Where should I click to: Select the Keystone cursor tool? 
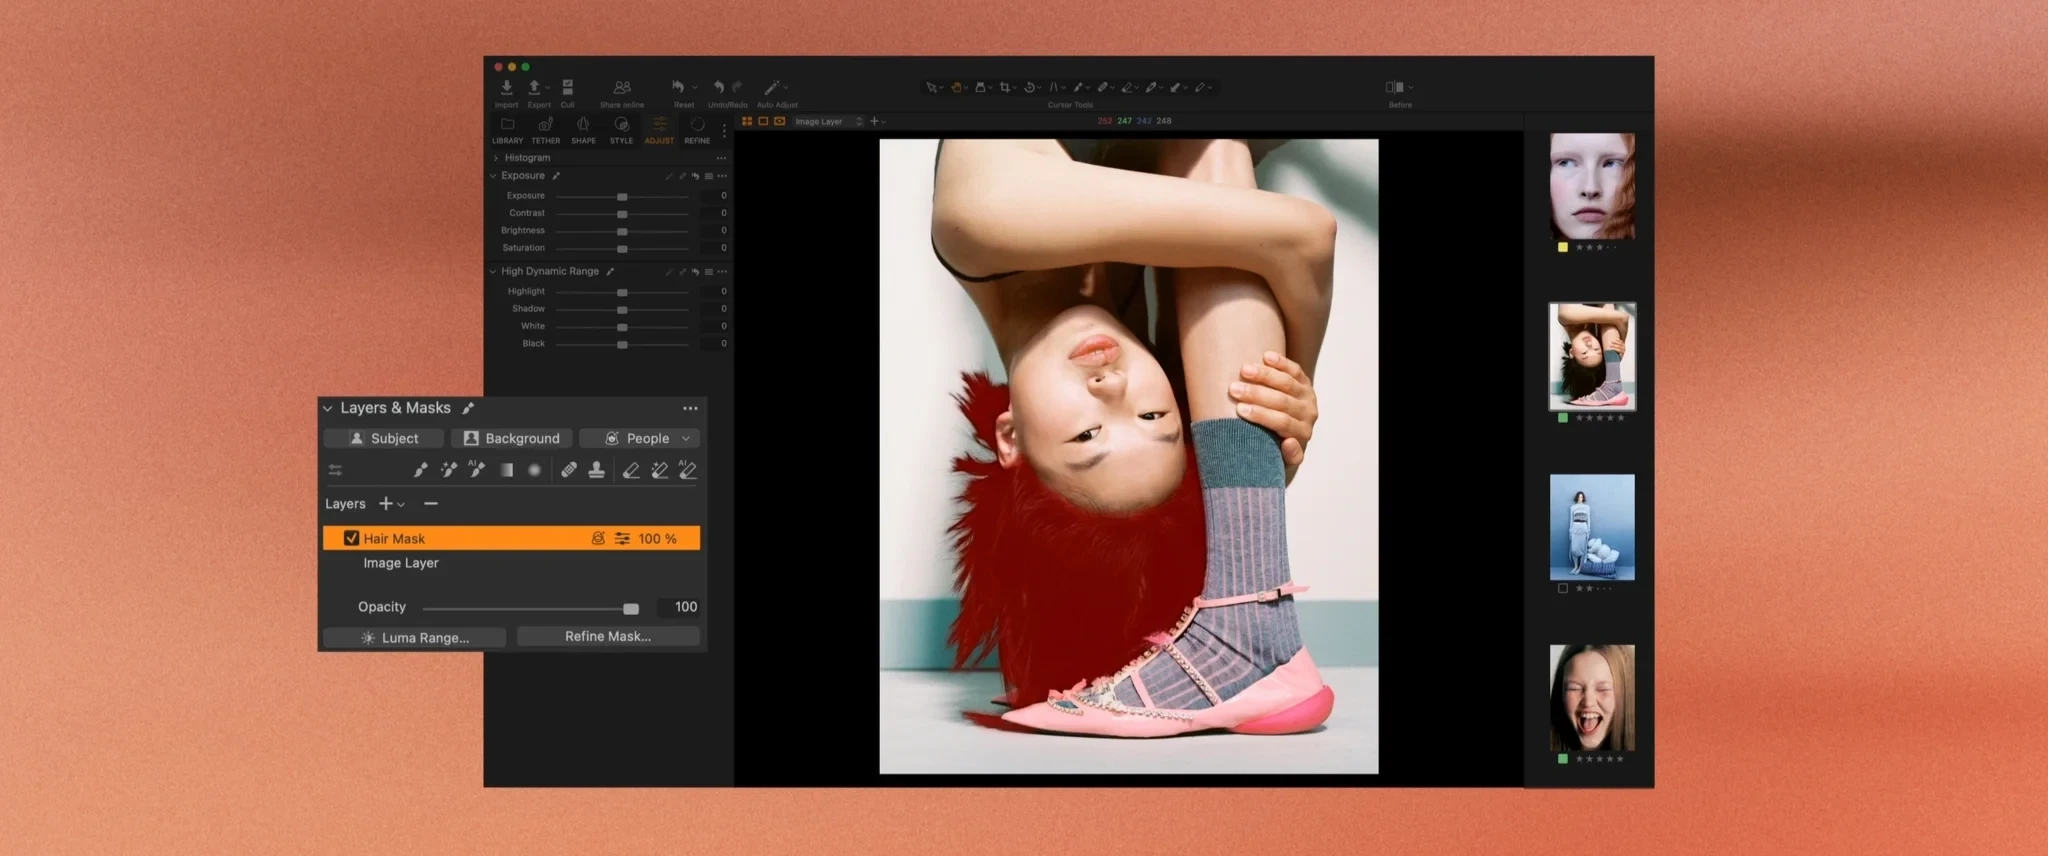[1053, 88]
